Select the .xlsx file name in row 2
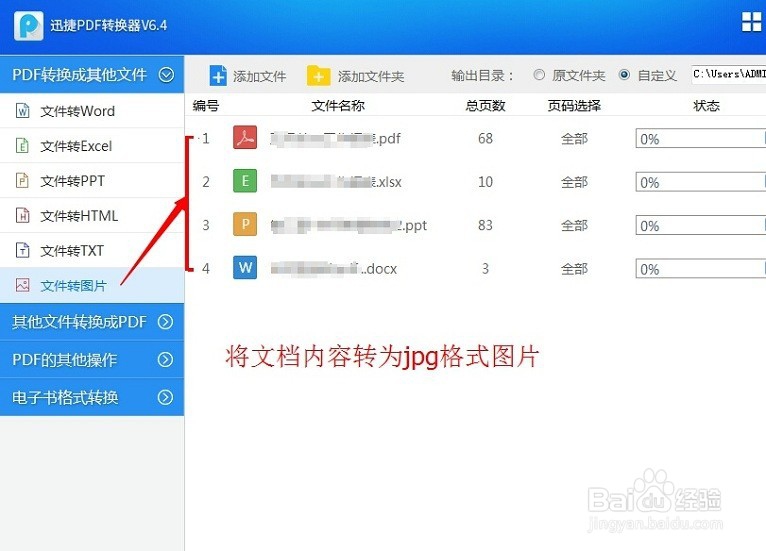Viewport: 766px width, 551px height. click(x=336, y=182)
